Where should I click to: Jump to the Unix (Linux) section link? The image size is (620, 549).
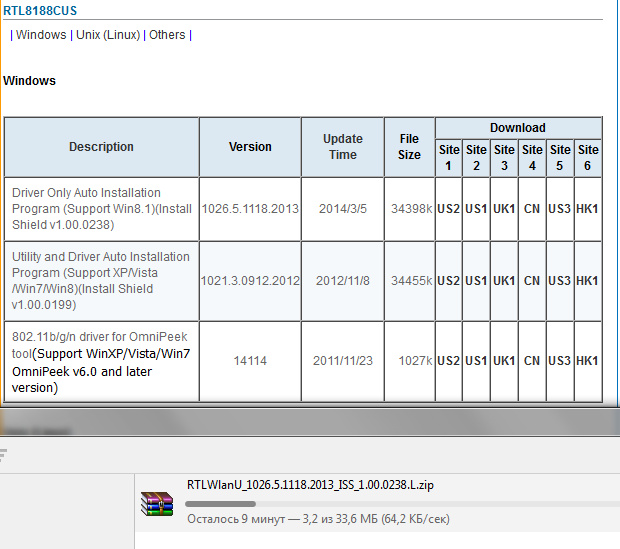pos(108,35)
